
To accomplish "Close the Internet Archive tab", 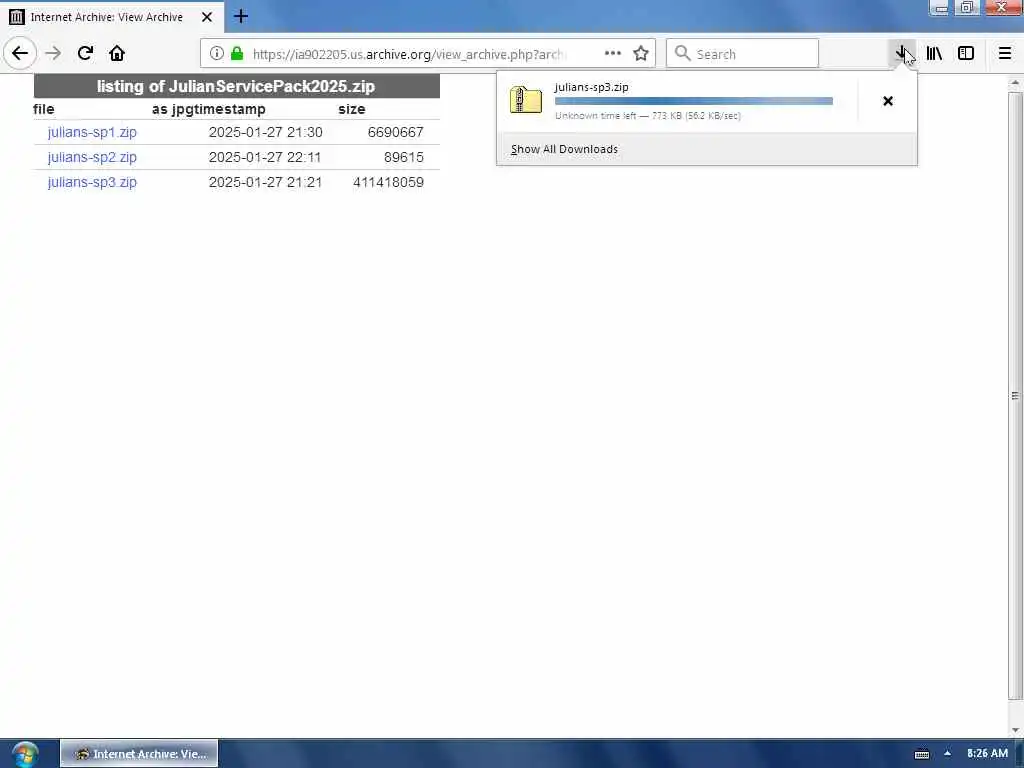I will tap(206, 17).
